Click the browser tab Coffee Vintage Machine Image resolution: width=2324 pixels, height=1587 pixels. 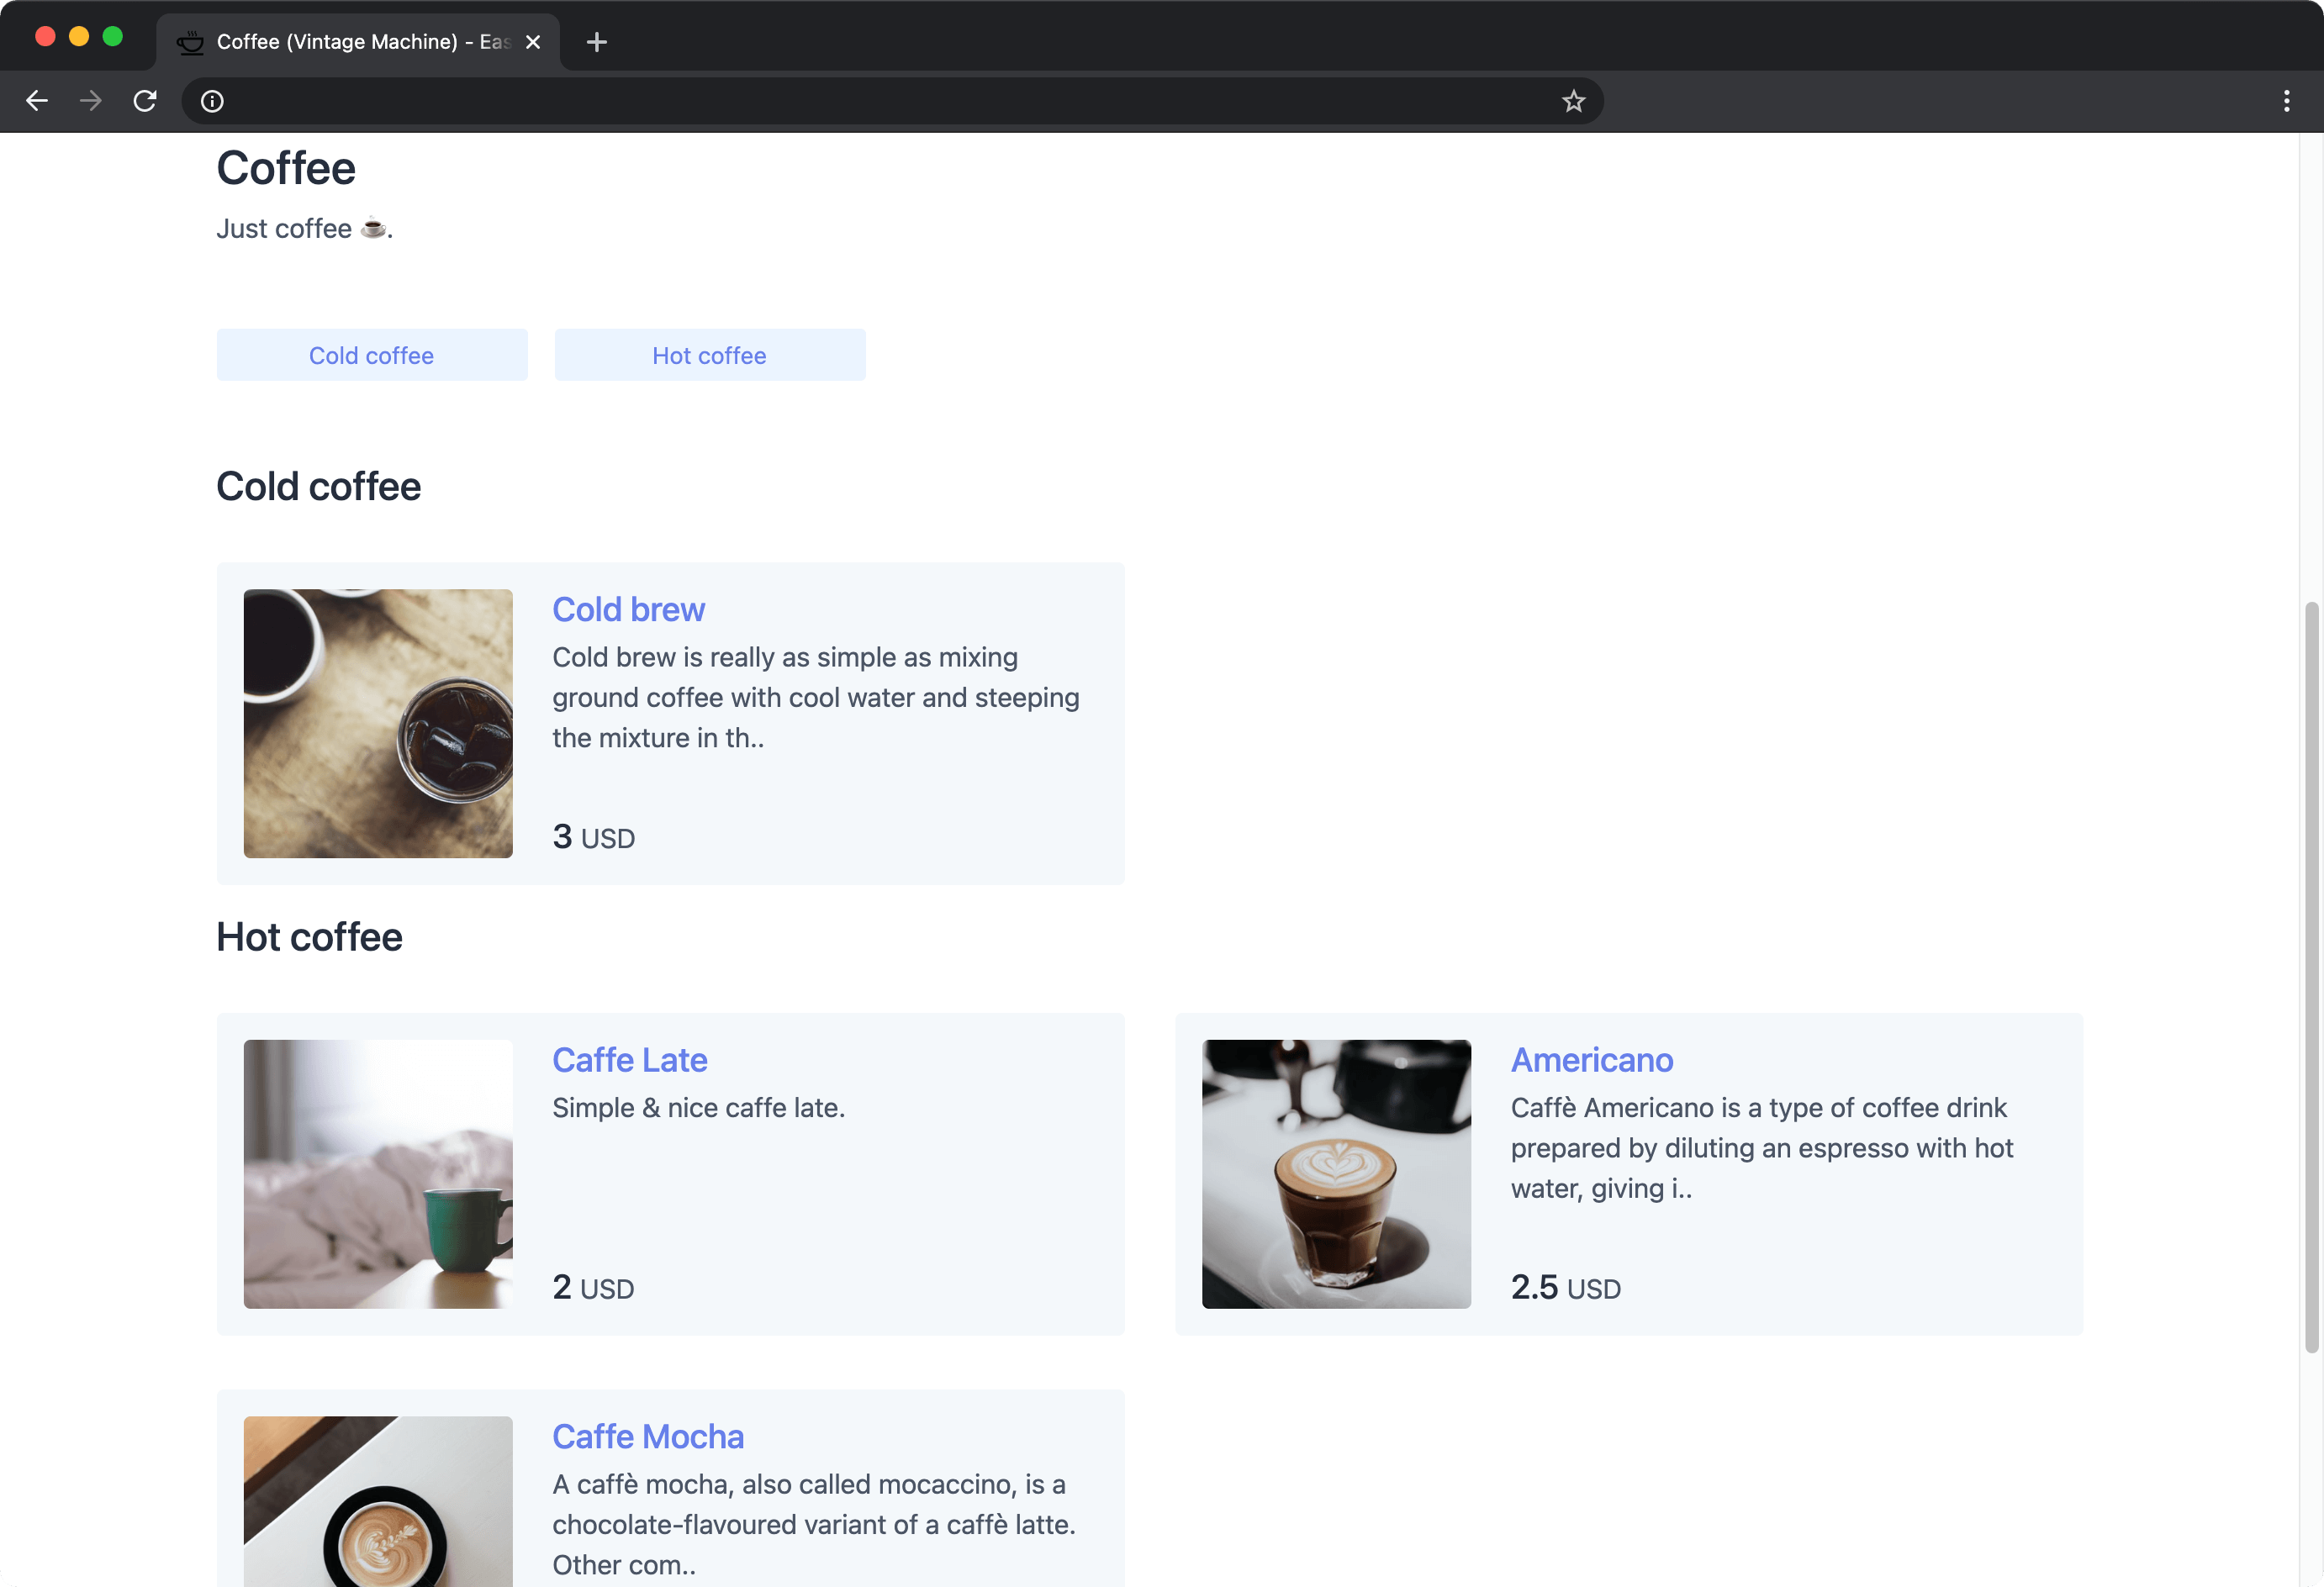coord(353,39)
